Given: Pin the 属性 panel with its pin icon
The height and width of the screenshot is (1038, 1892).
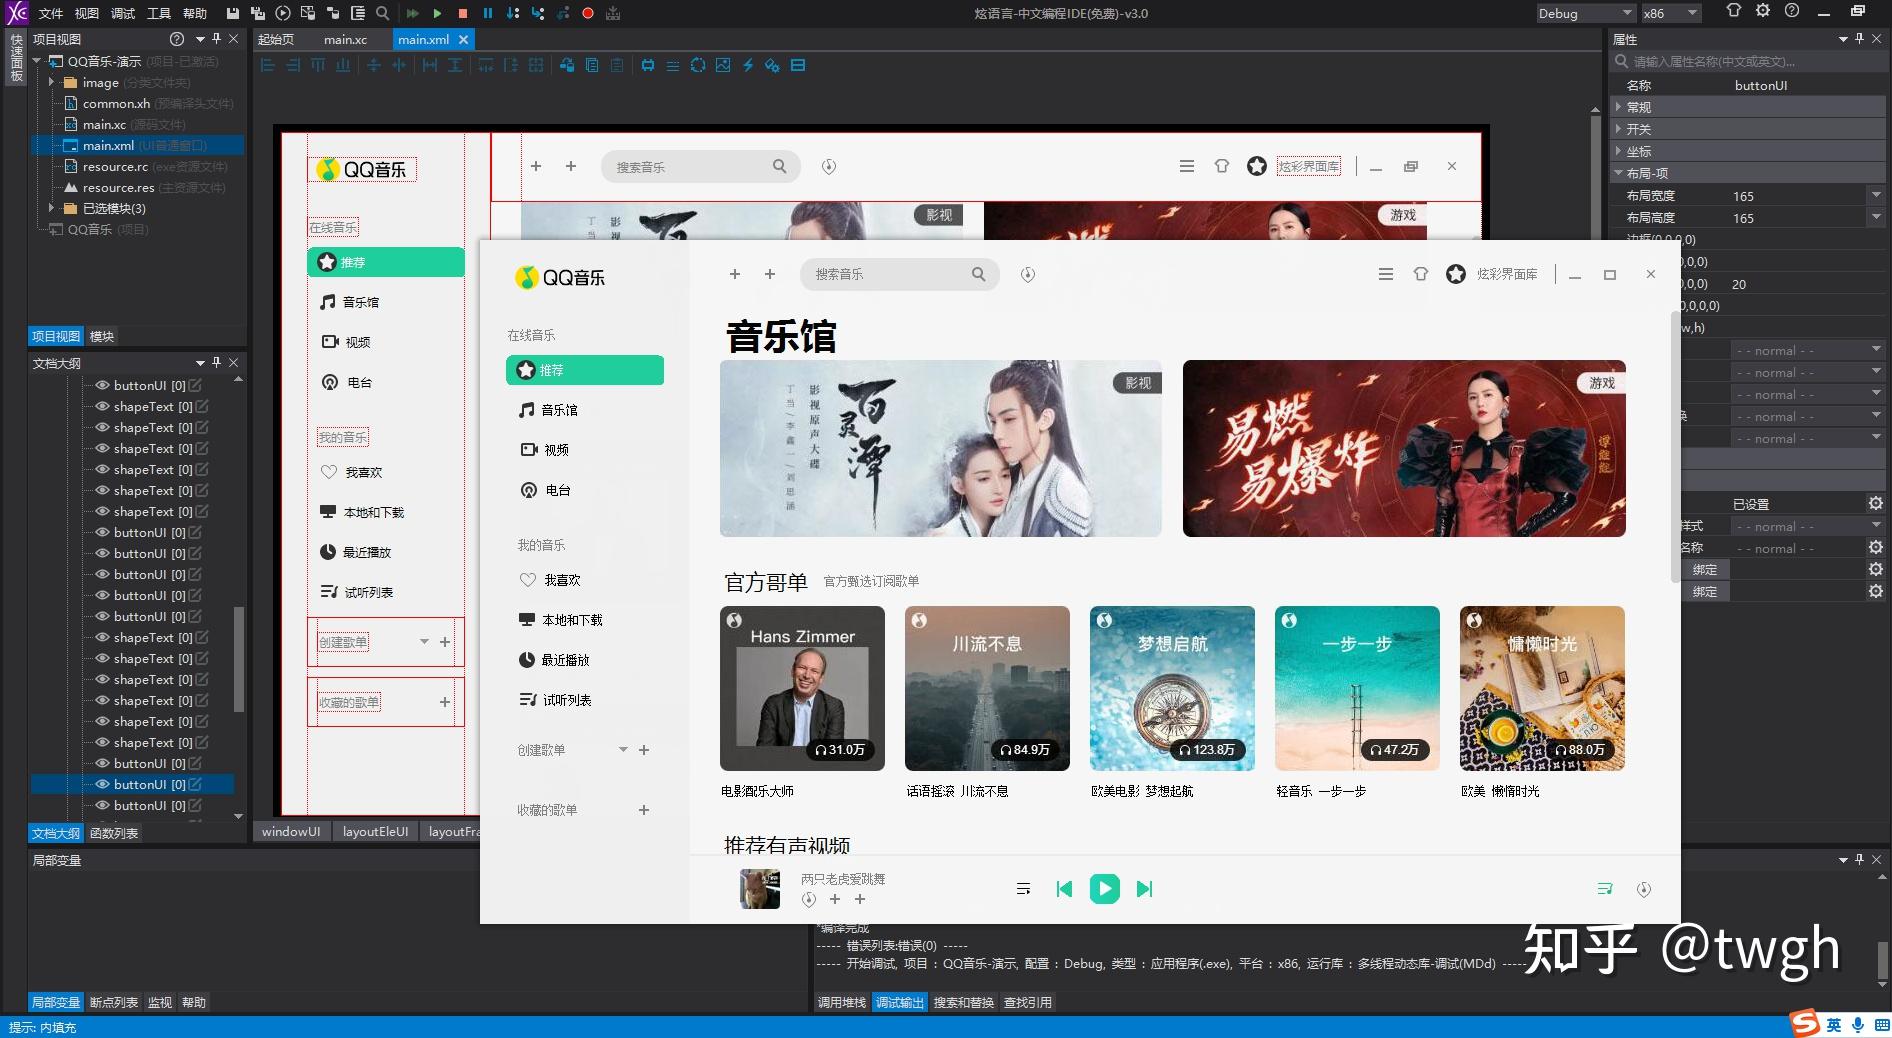Looking at the screenshot, I should click(1858, 39).
